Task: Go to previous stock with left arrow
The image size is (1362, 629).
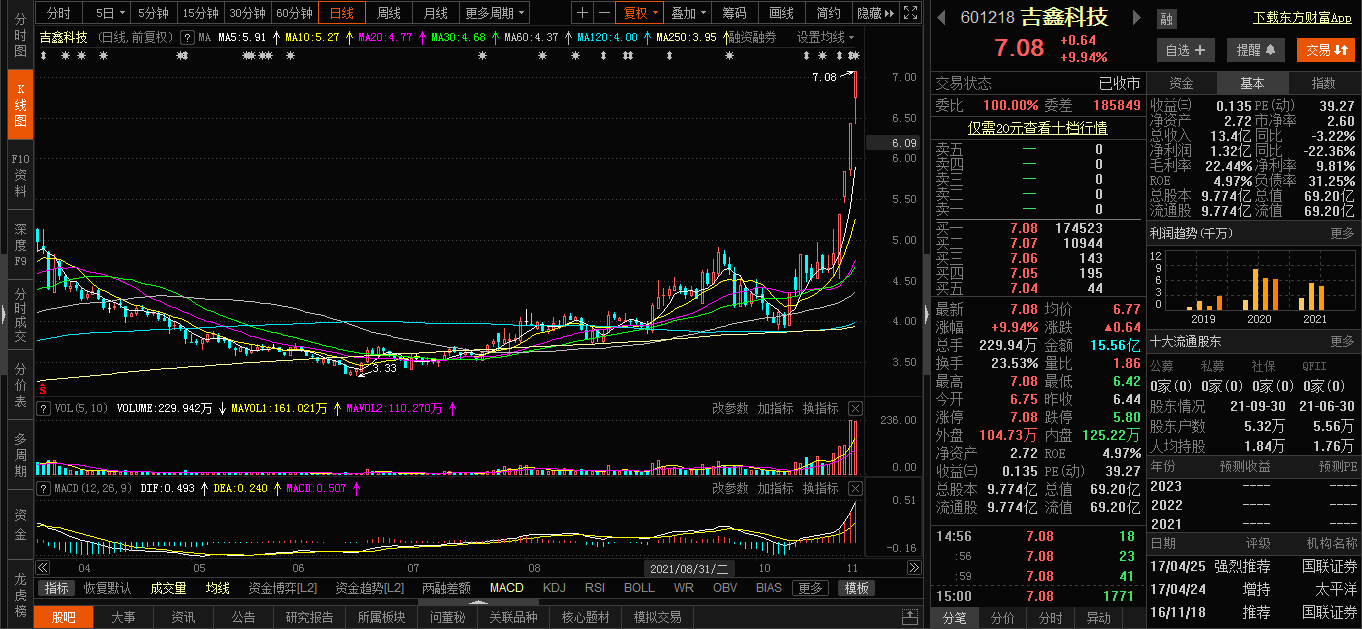Action: tap(940, 18)
